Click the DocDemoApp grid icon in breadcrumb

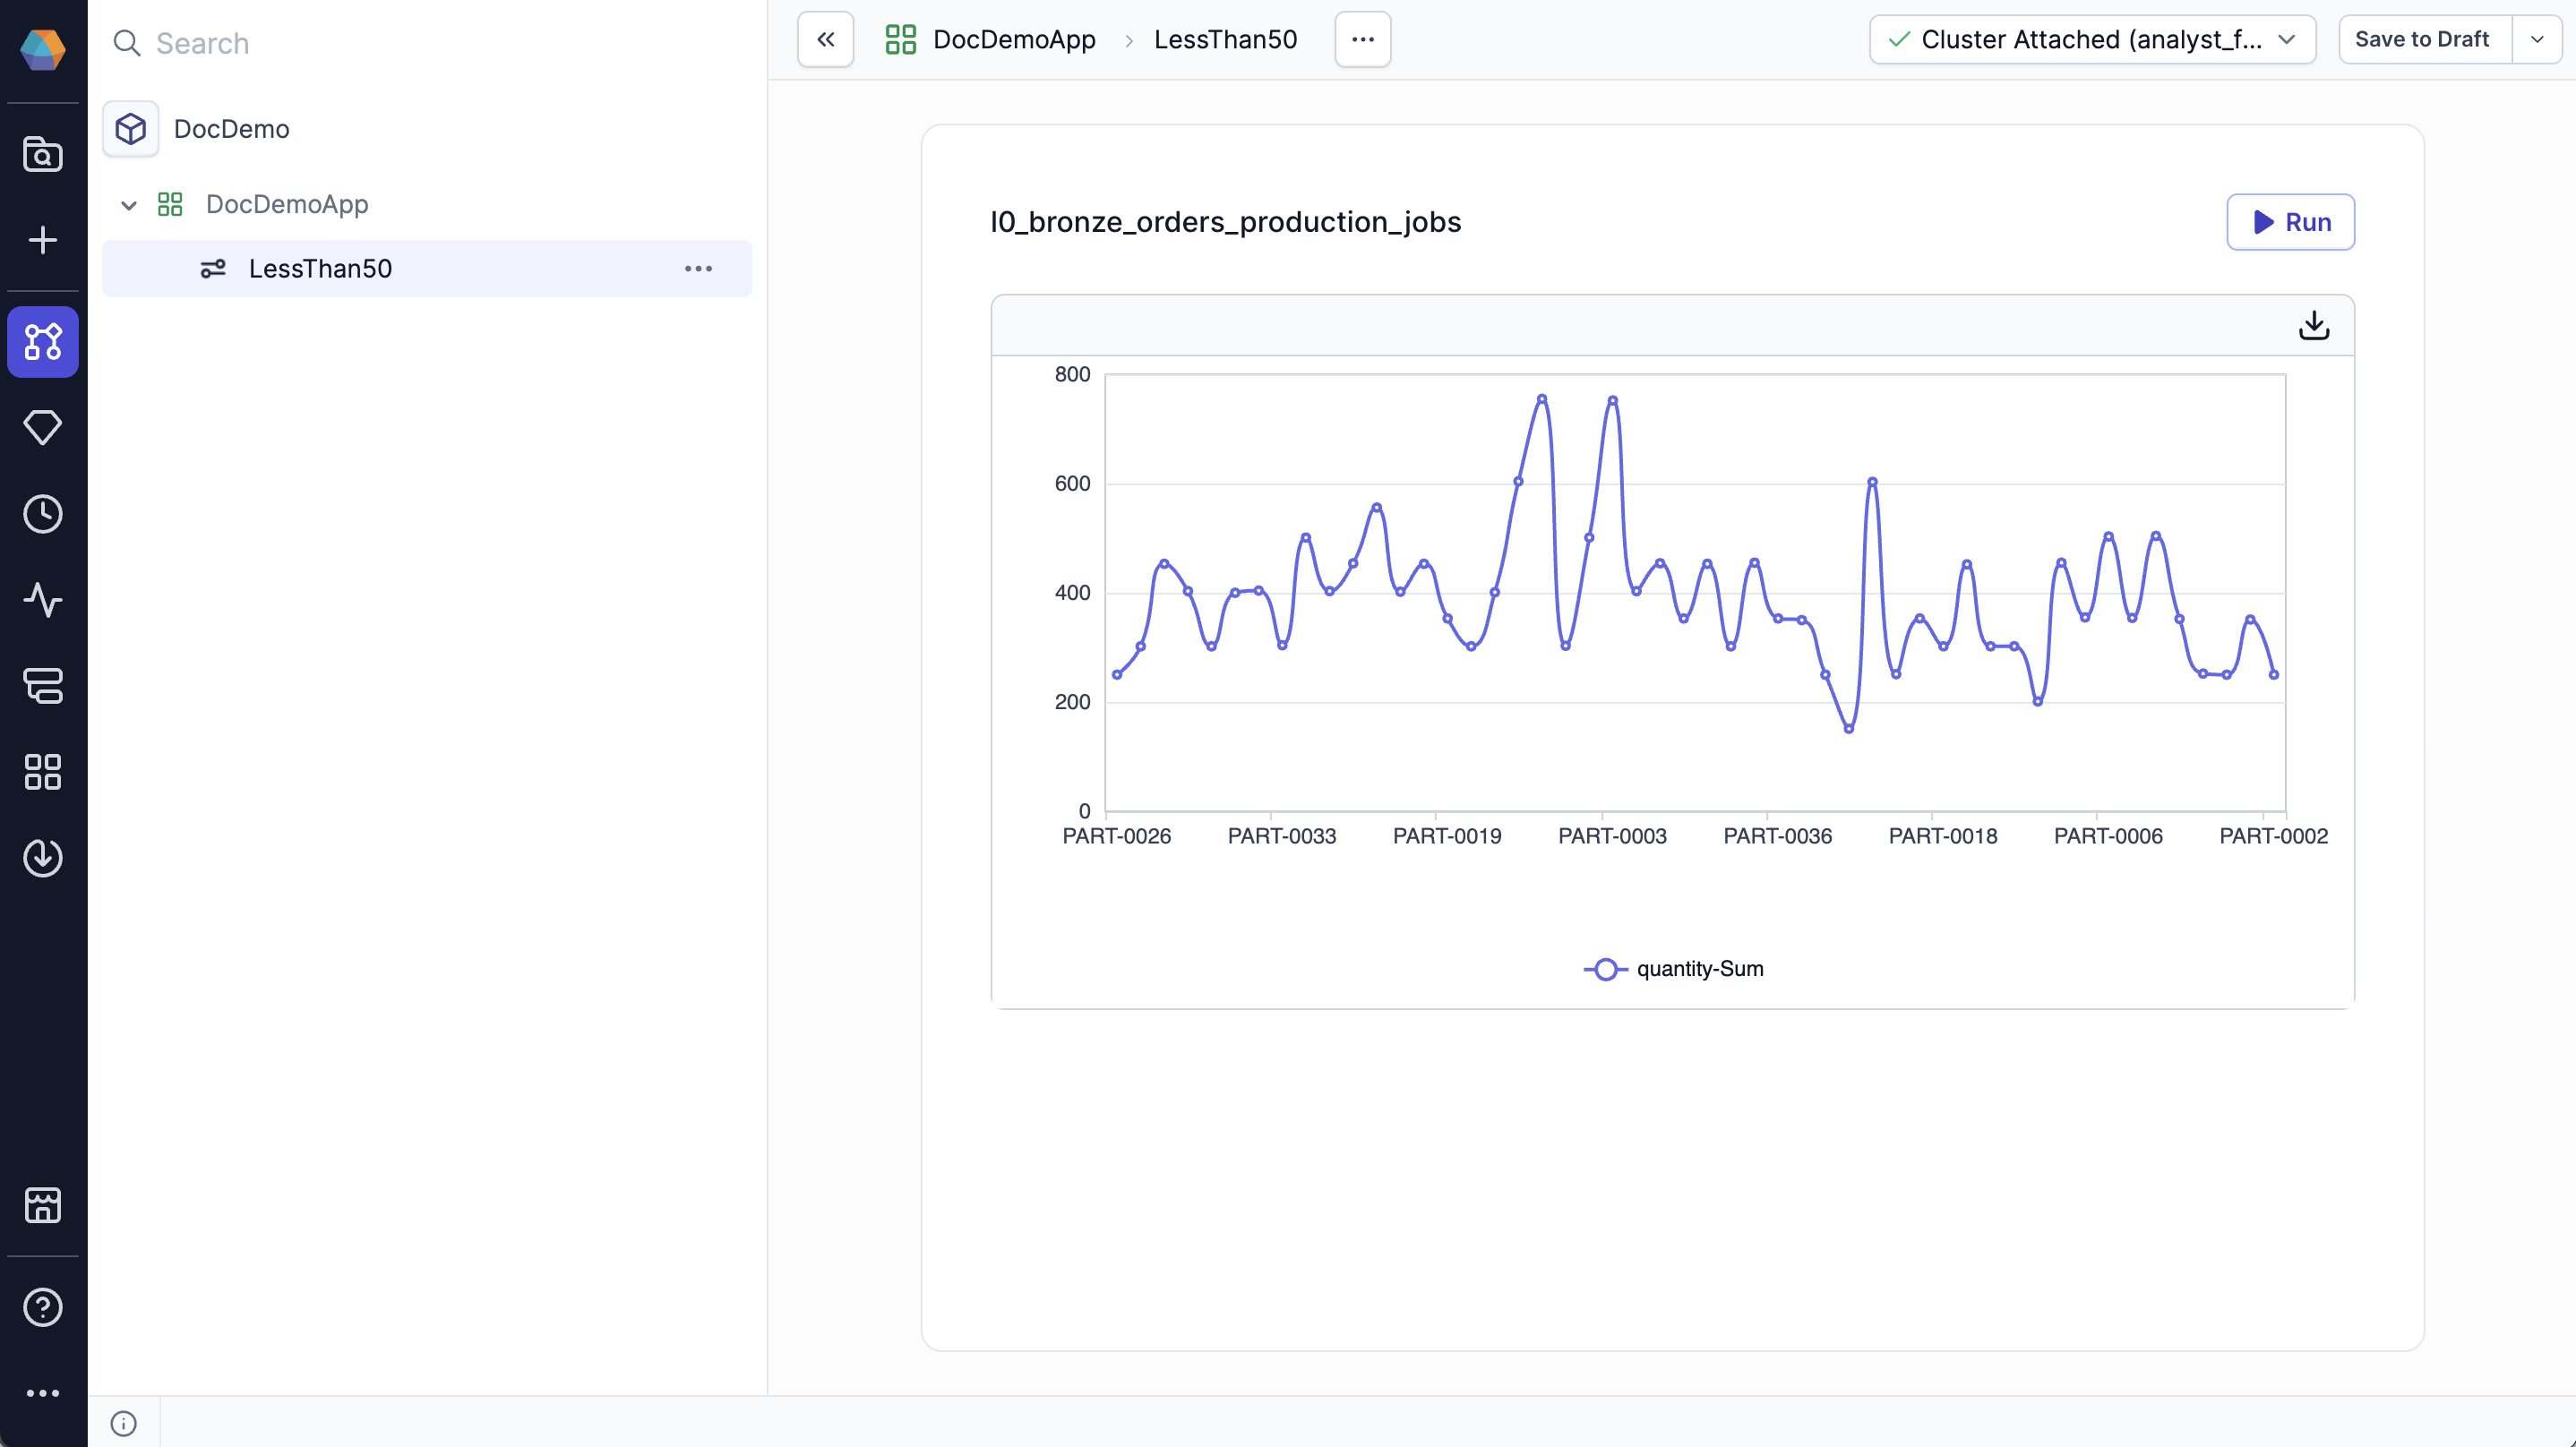(x=901, y=40)
